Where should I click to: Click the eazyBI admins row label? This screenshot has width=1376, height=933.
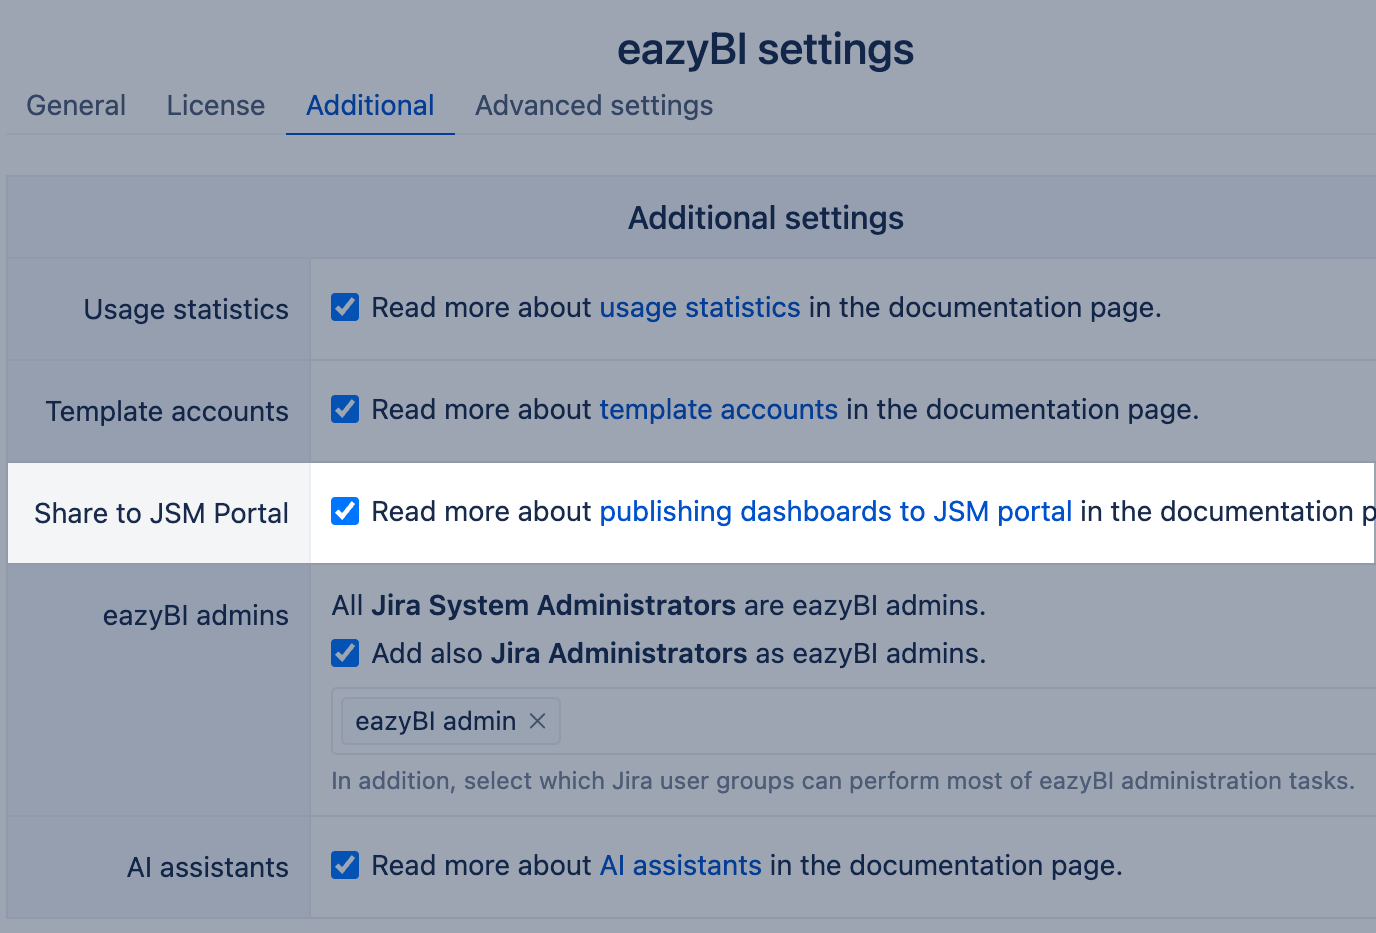tap(195, 615)
